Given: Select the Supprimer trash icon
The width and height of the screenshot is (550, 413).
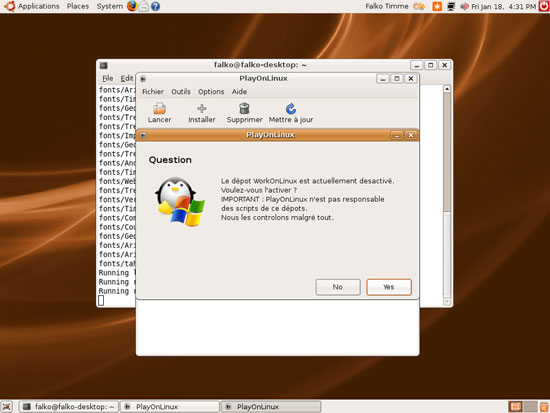Looking at the screenshot, I should [x=244, y=108].
